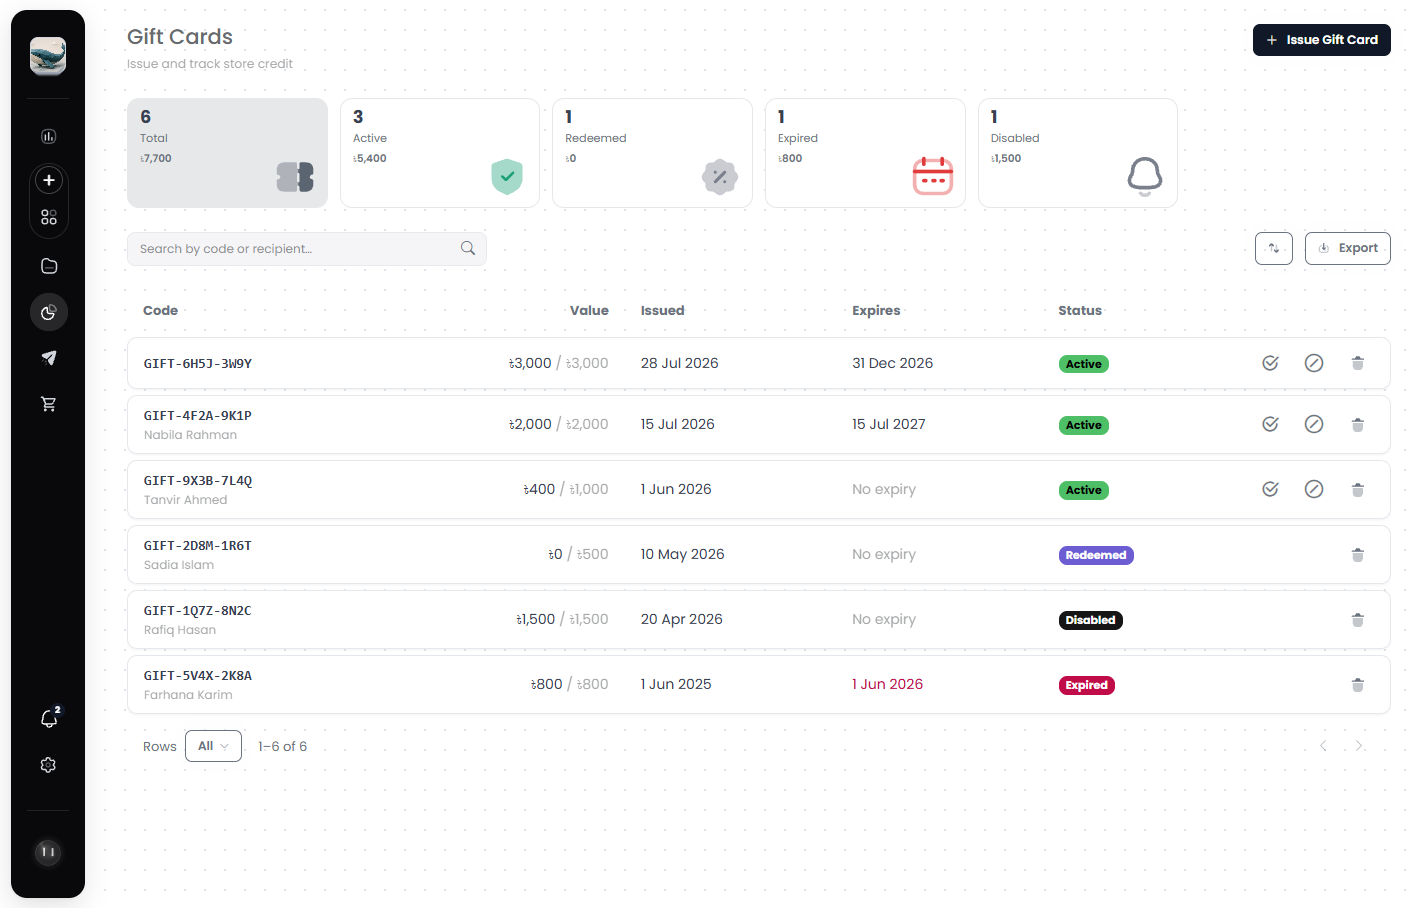Export the gift cards list
This screenshot has height=908, width=1422.
(1347, 248)
